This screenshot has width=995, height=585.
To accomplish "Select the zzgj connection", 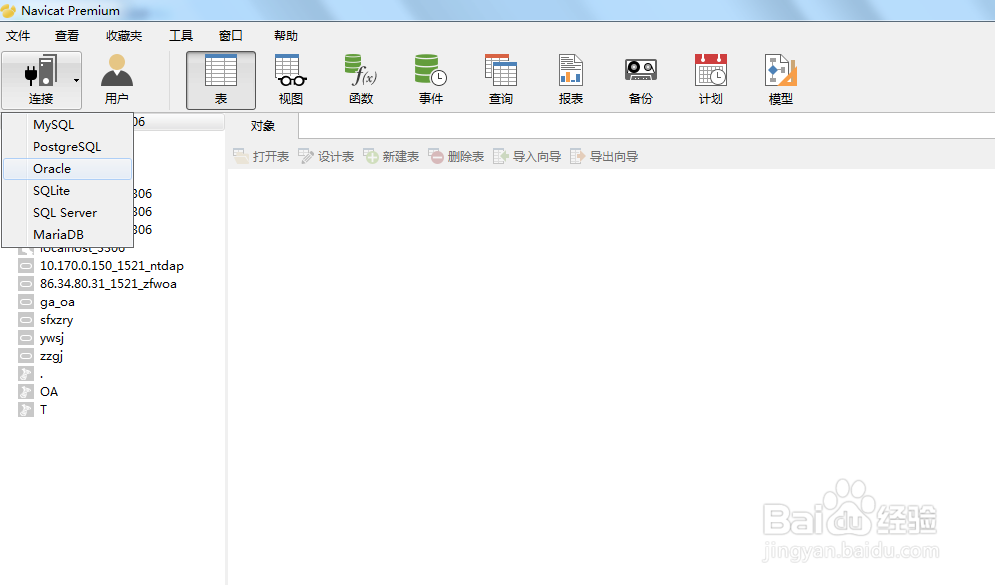I will tap(51, 356).
